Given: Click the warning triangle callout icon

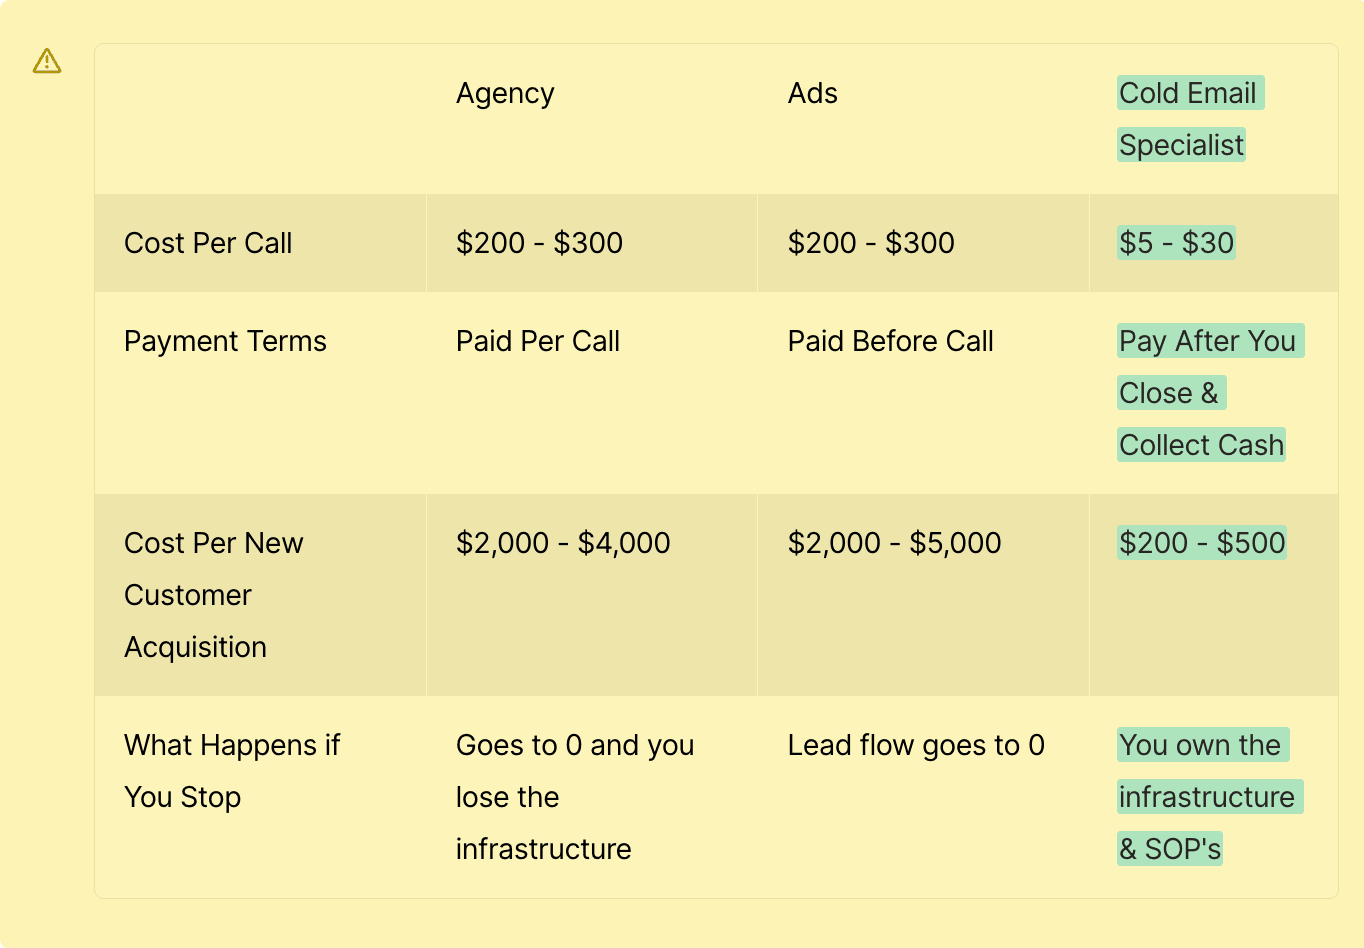Looking at the screenshot, I should coord(47,61).
